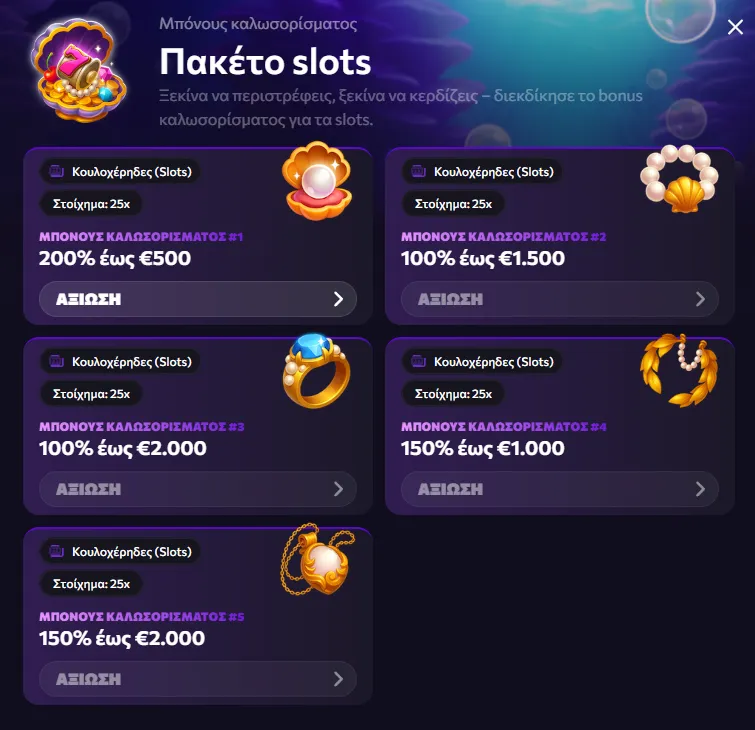Image resolution: width=755 pixels, height=730 pixels.
Task: Claim welcome bonus #1 with ΑΞΙΩΣΗ button
Action: [x=197, y=299]
